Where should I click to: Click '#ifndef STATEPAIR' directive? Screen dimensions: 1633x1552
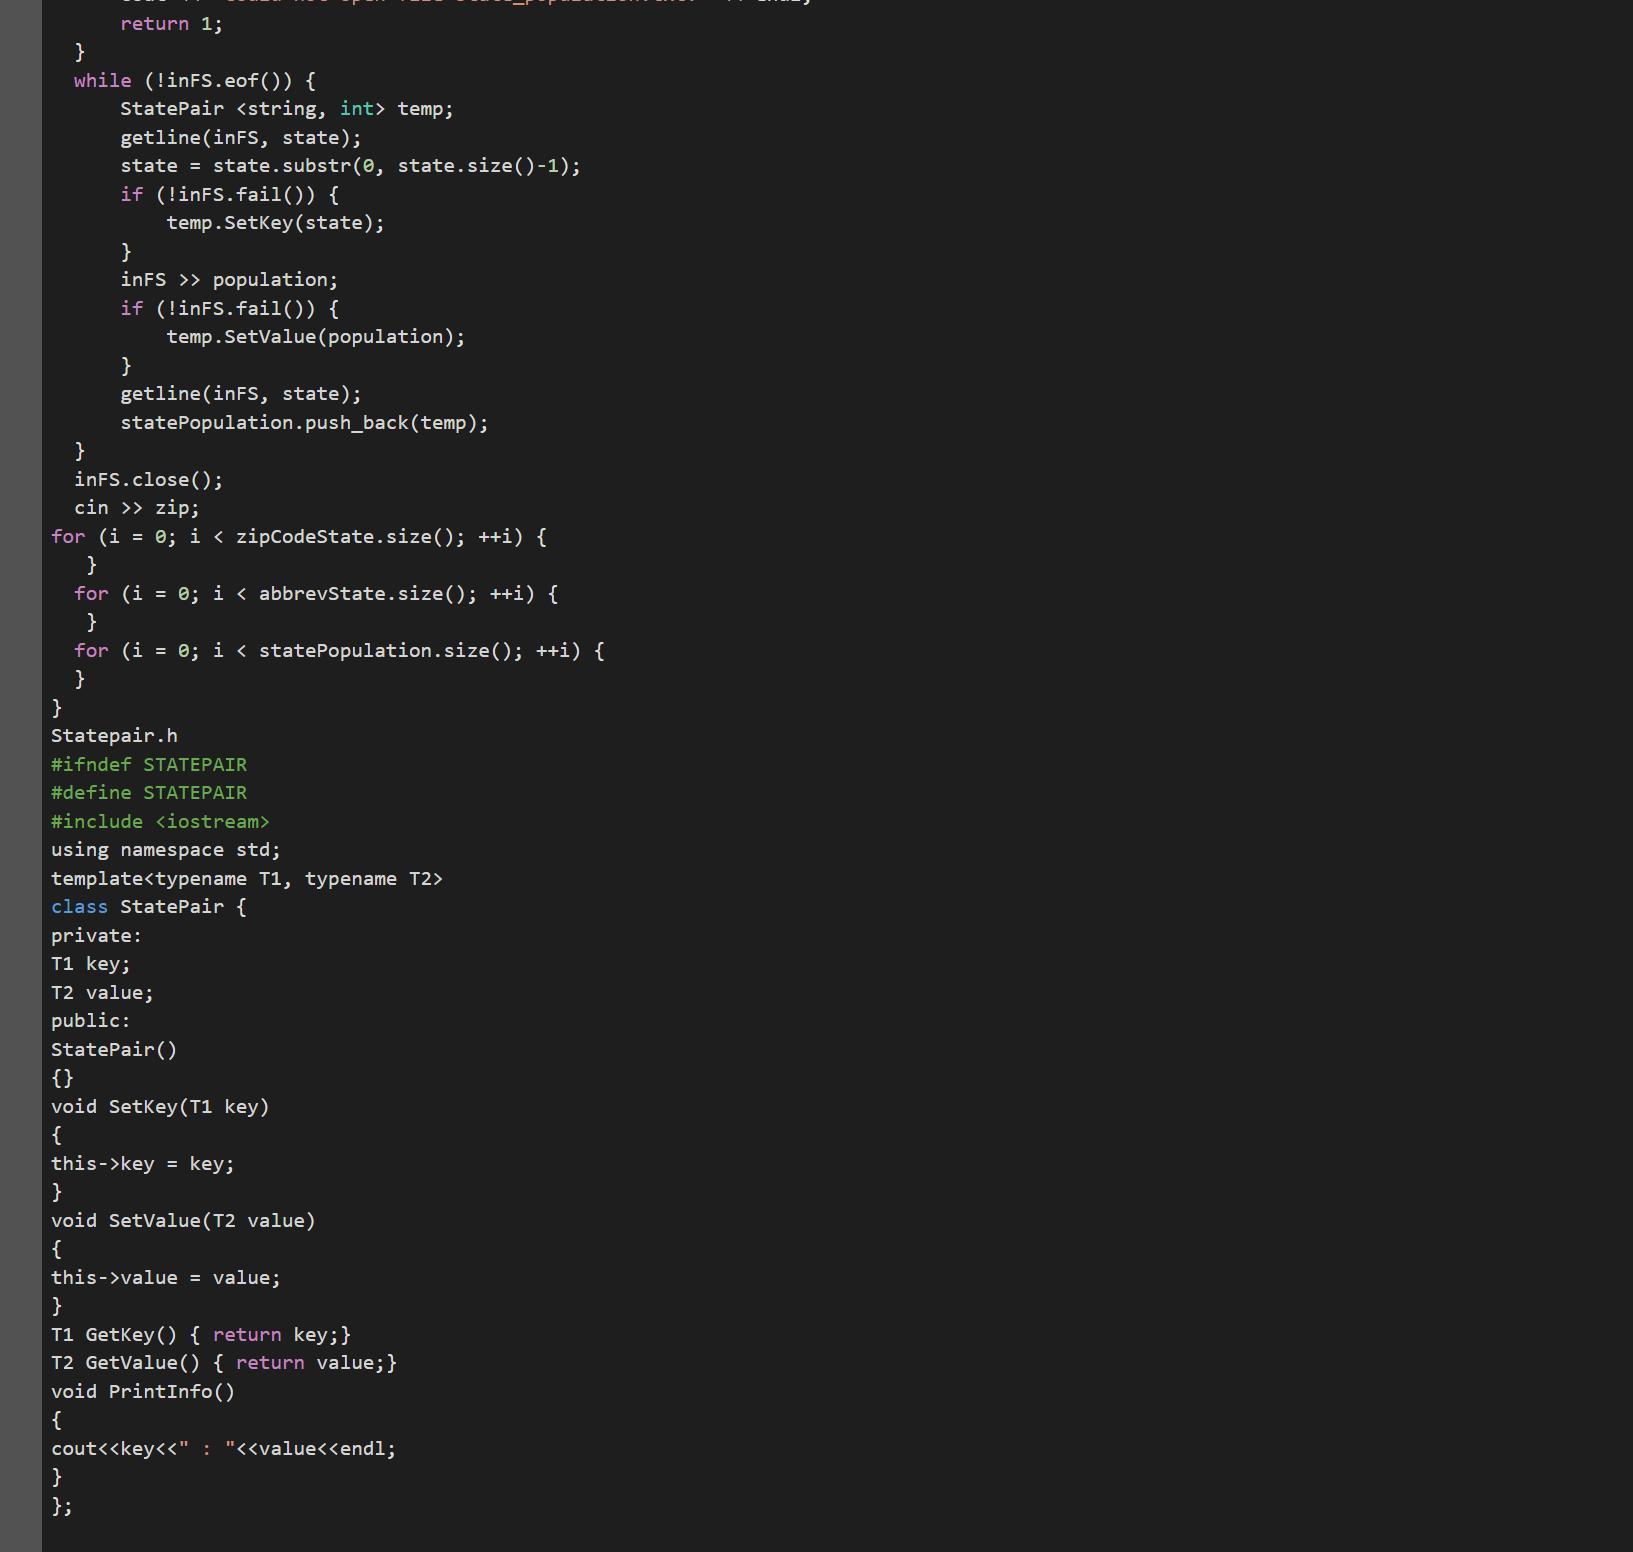149,765
